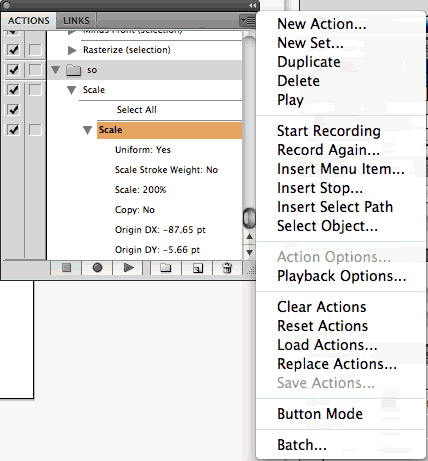Expand the Rasterize (selection) action

(72, 50)
